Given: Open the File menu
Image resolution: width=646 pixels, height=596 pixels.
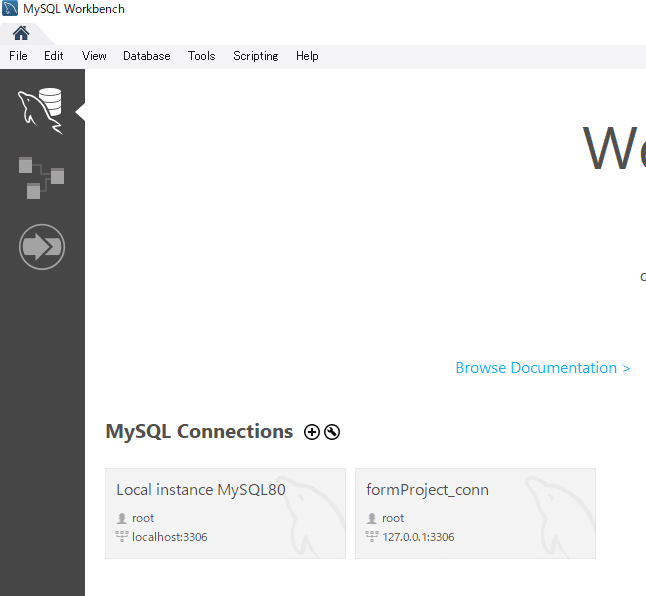Looking at the screenshot, I should [18, 56].
